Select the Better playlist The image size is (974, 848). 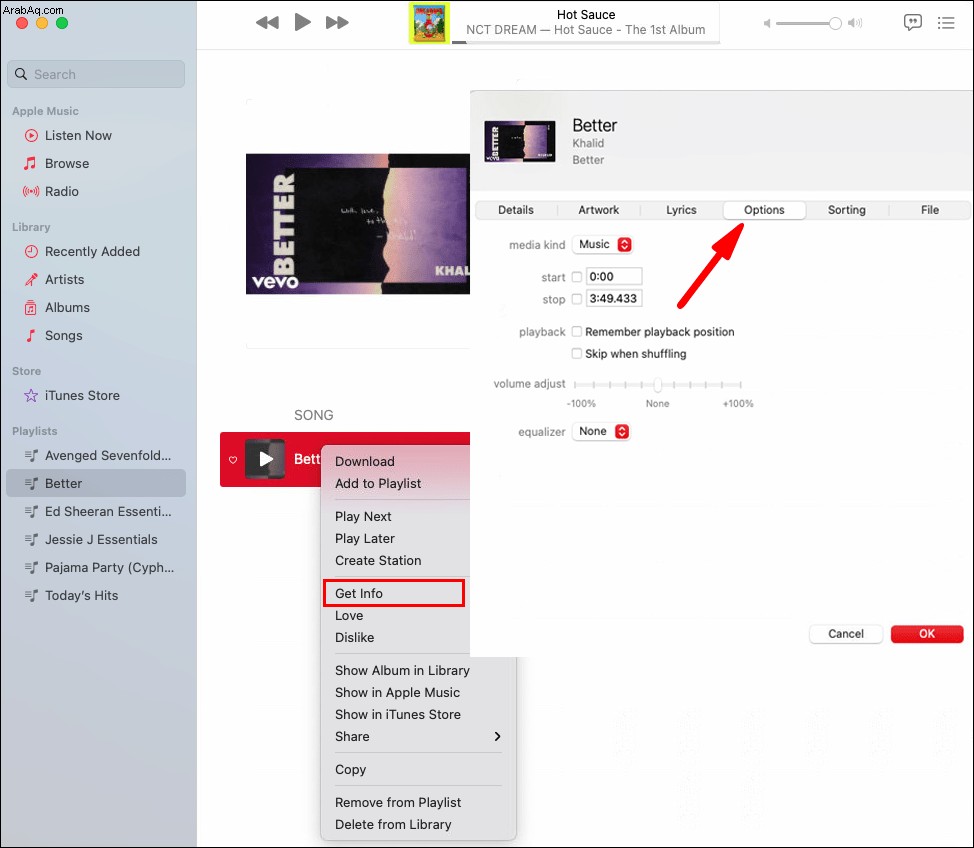pos(96,483)
